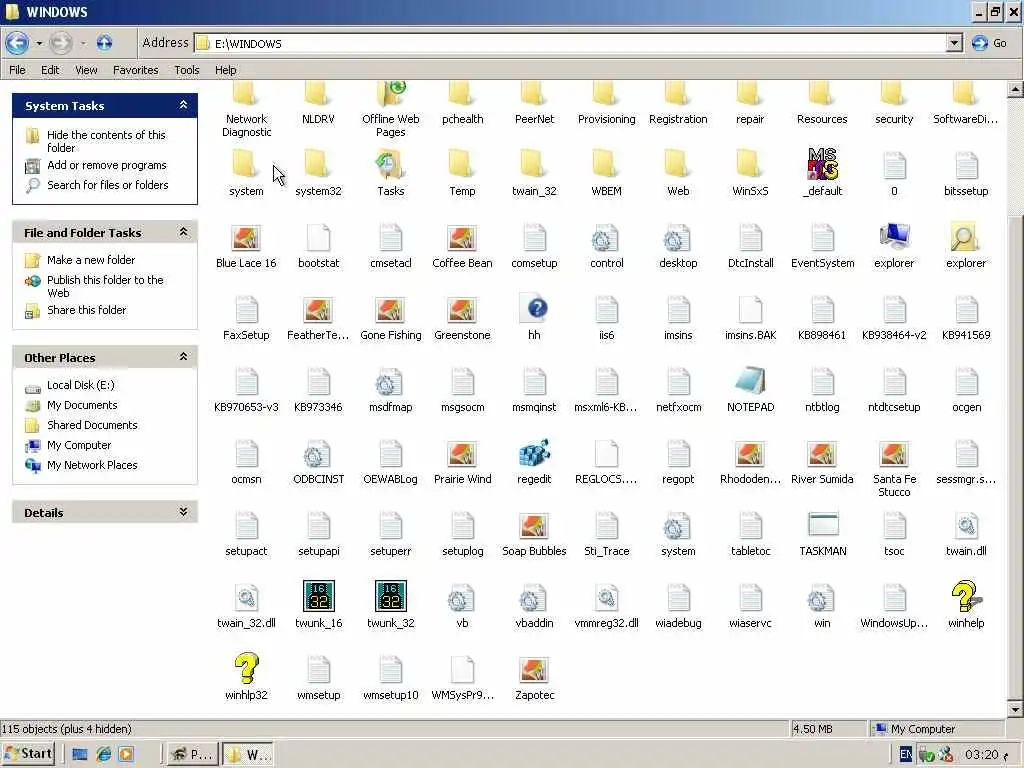Click the scrollbar down arrow
1024x768 pixels.
point(1015,709)
